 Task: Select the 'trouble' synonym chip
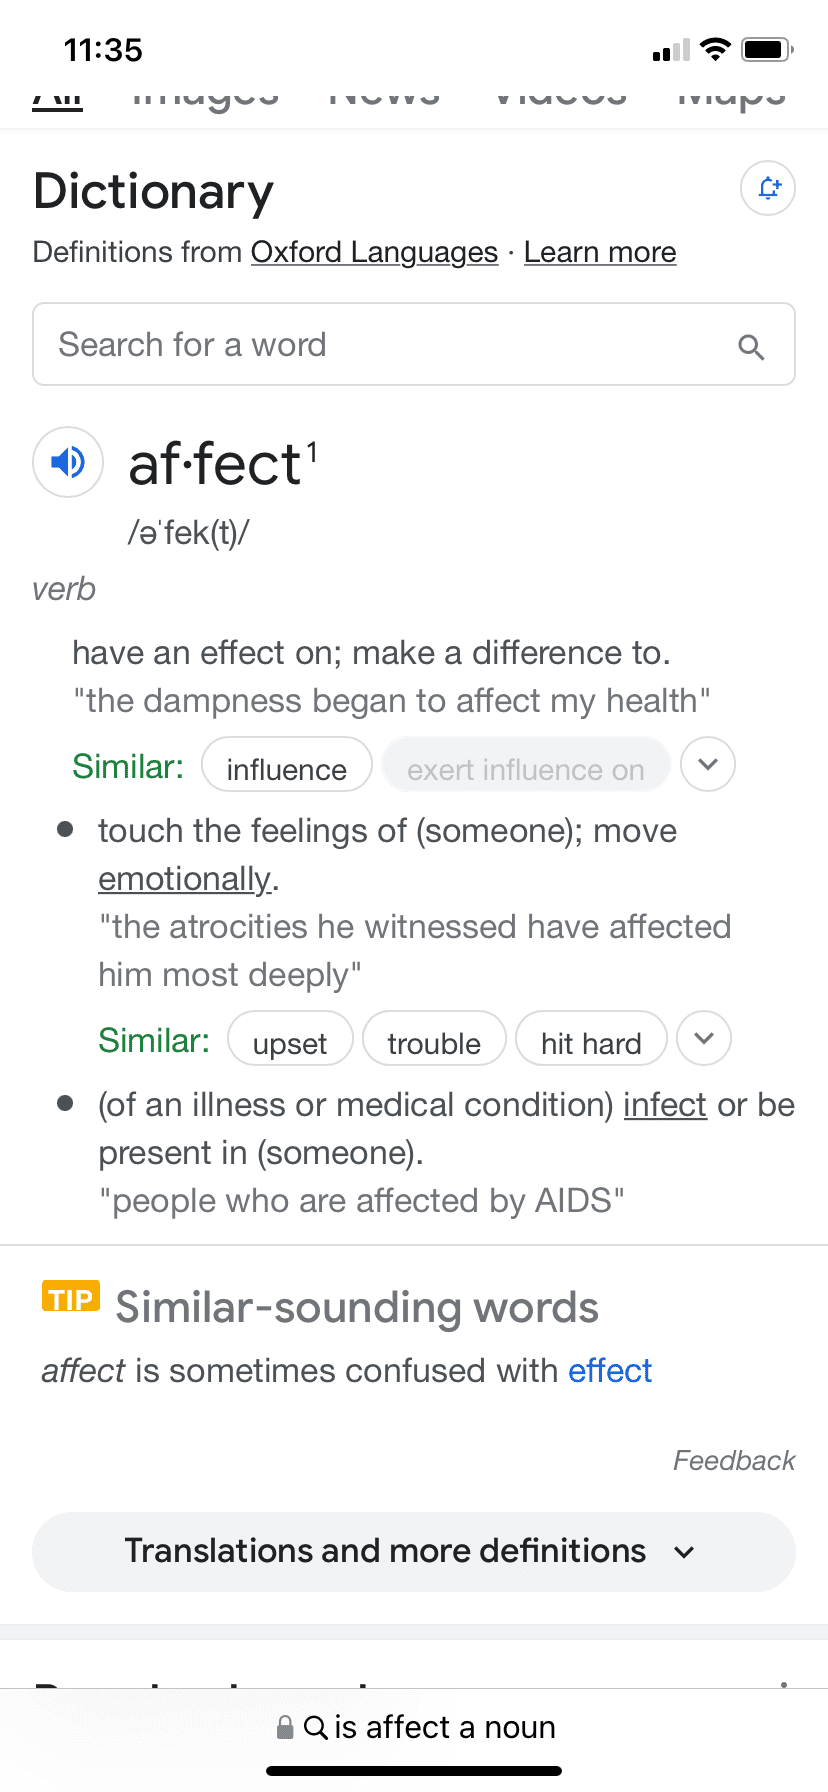(434, 1042)
